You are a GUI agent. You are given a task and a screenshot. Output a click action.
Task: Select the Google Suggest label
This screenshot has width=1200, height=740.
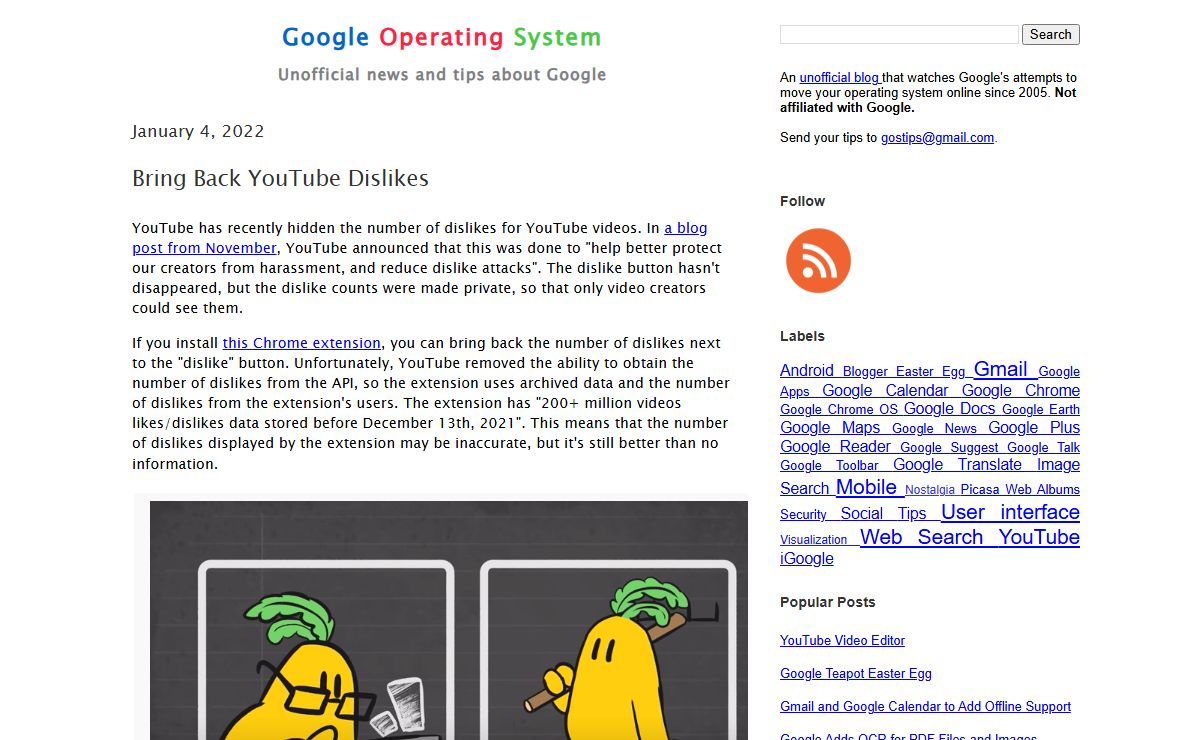pyautogui.click(x=949, y=447)
